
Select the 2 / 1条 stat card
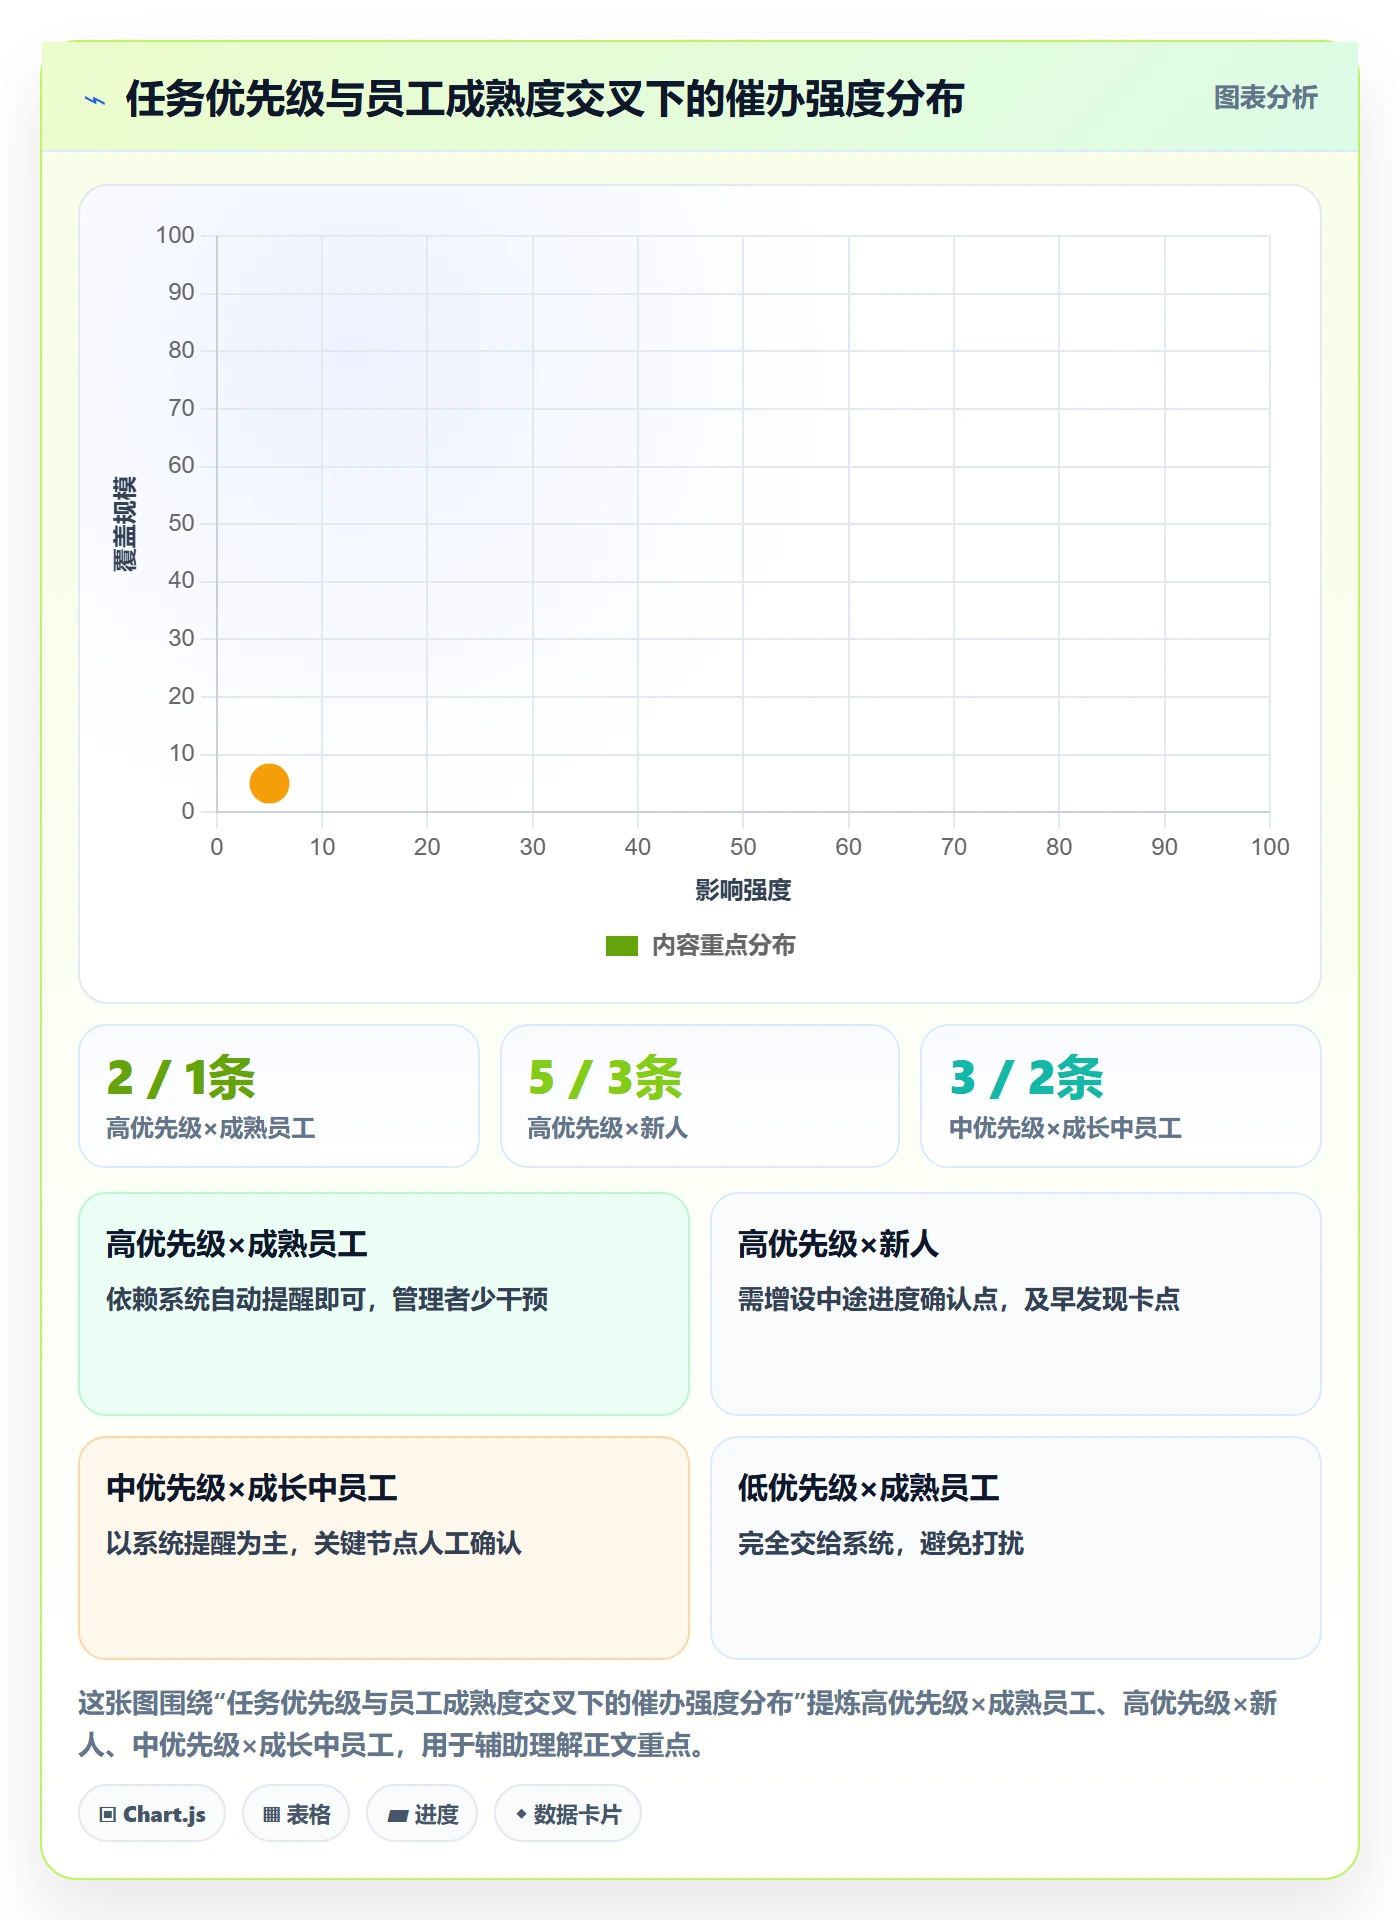coord(279,1096)
